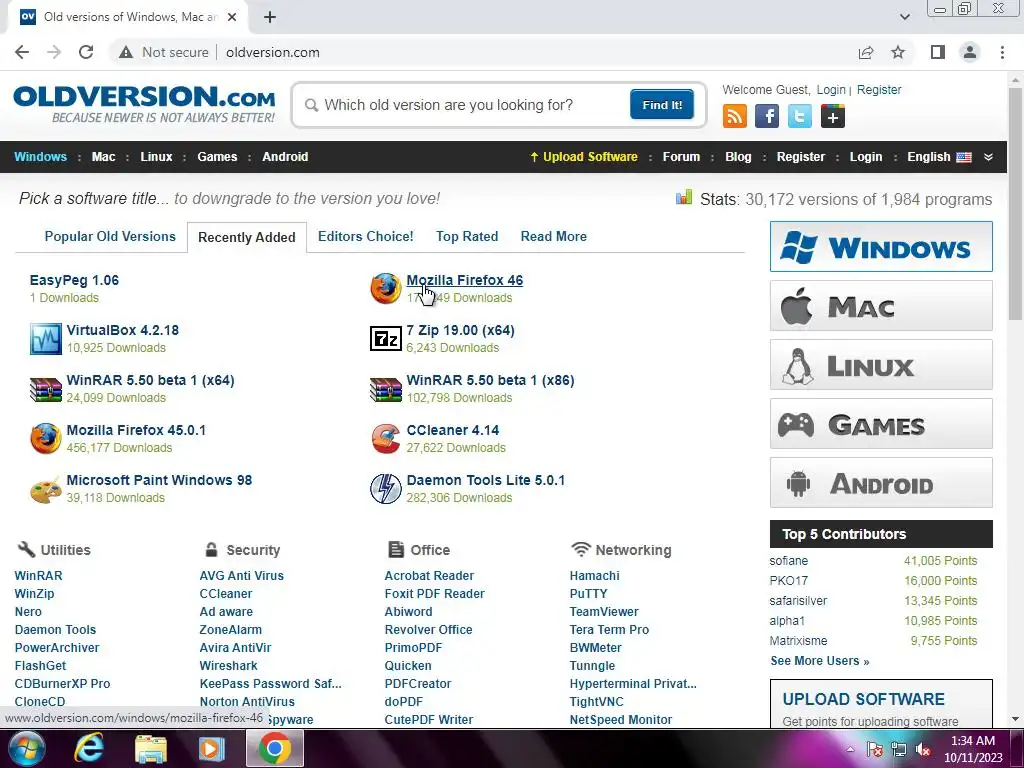The image size is (1024, 768).
Task: Go back using the browser back arrow
Action: 22,52
